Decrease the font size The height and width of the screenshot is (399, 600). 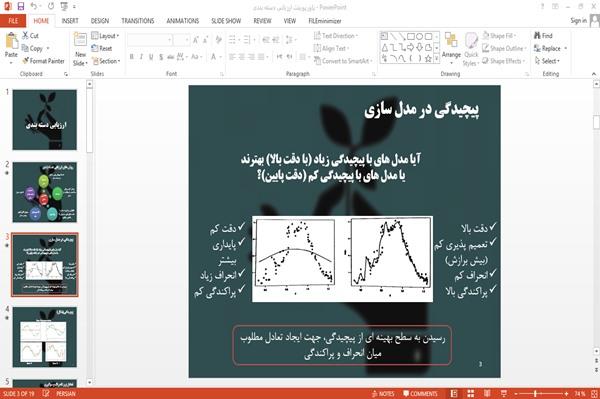coord(206,39)
